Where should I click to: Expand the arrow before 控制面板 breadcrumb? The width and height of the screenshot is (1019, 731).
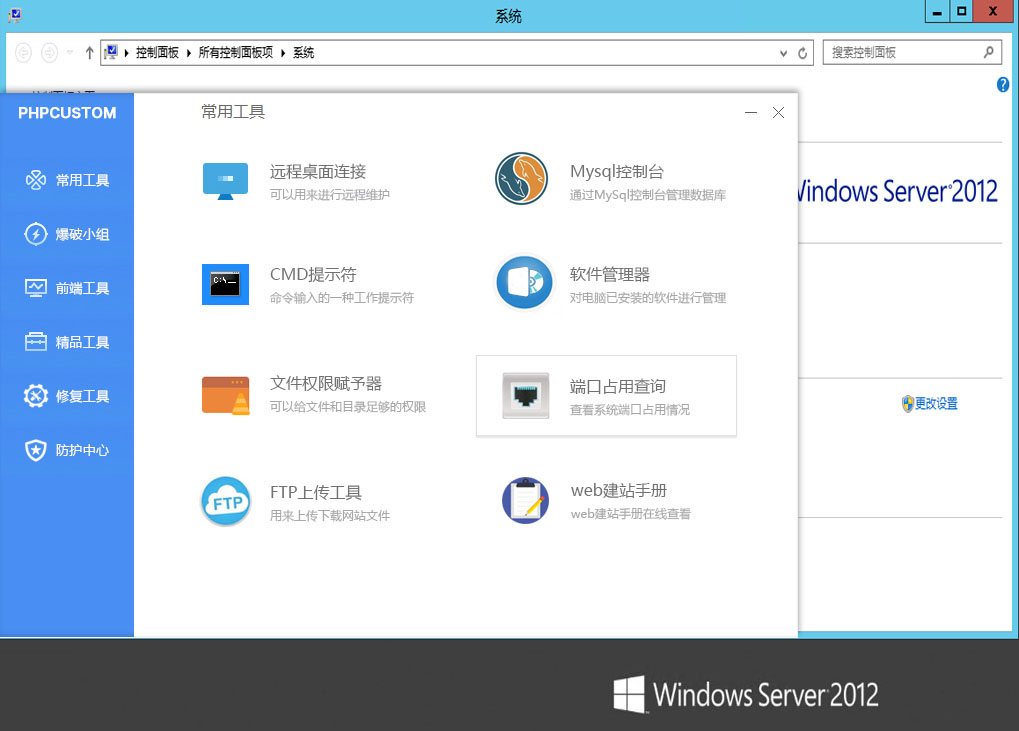(x=126, y=53)
